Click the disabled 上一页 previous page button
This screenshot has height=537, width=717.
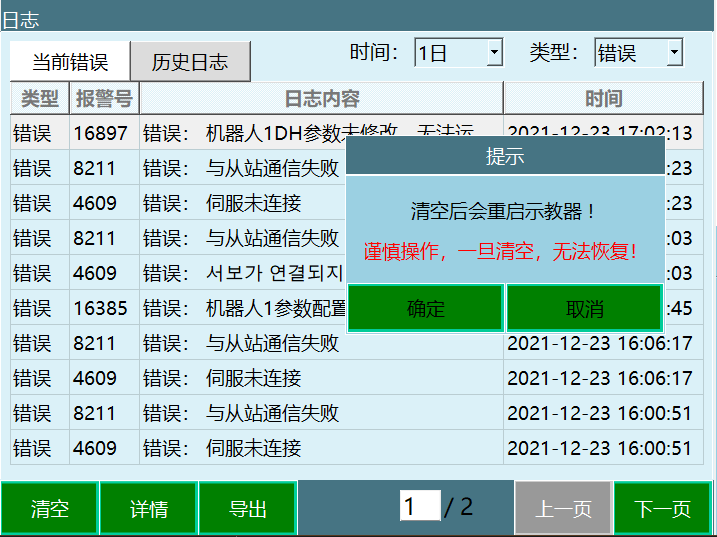pos(563,509)
